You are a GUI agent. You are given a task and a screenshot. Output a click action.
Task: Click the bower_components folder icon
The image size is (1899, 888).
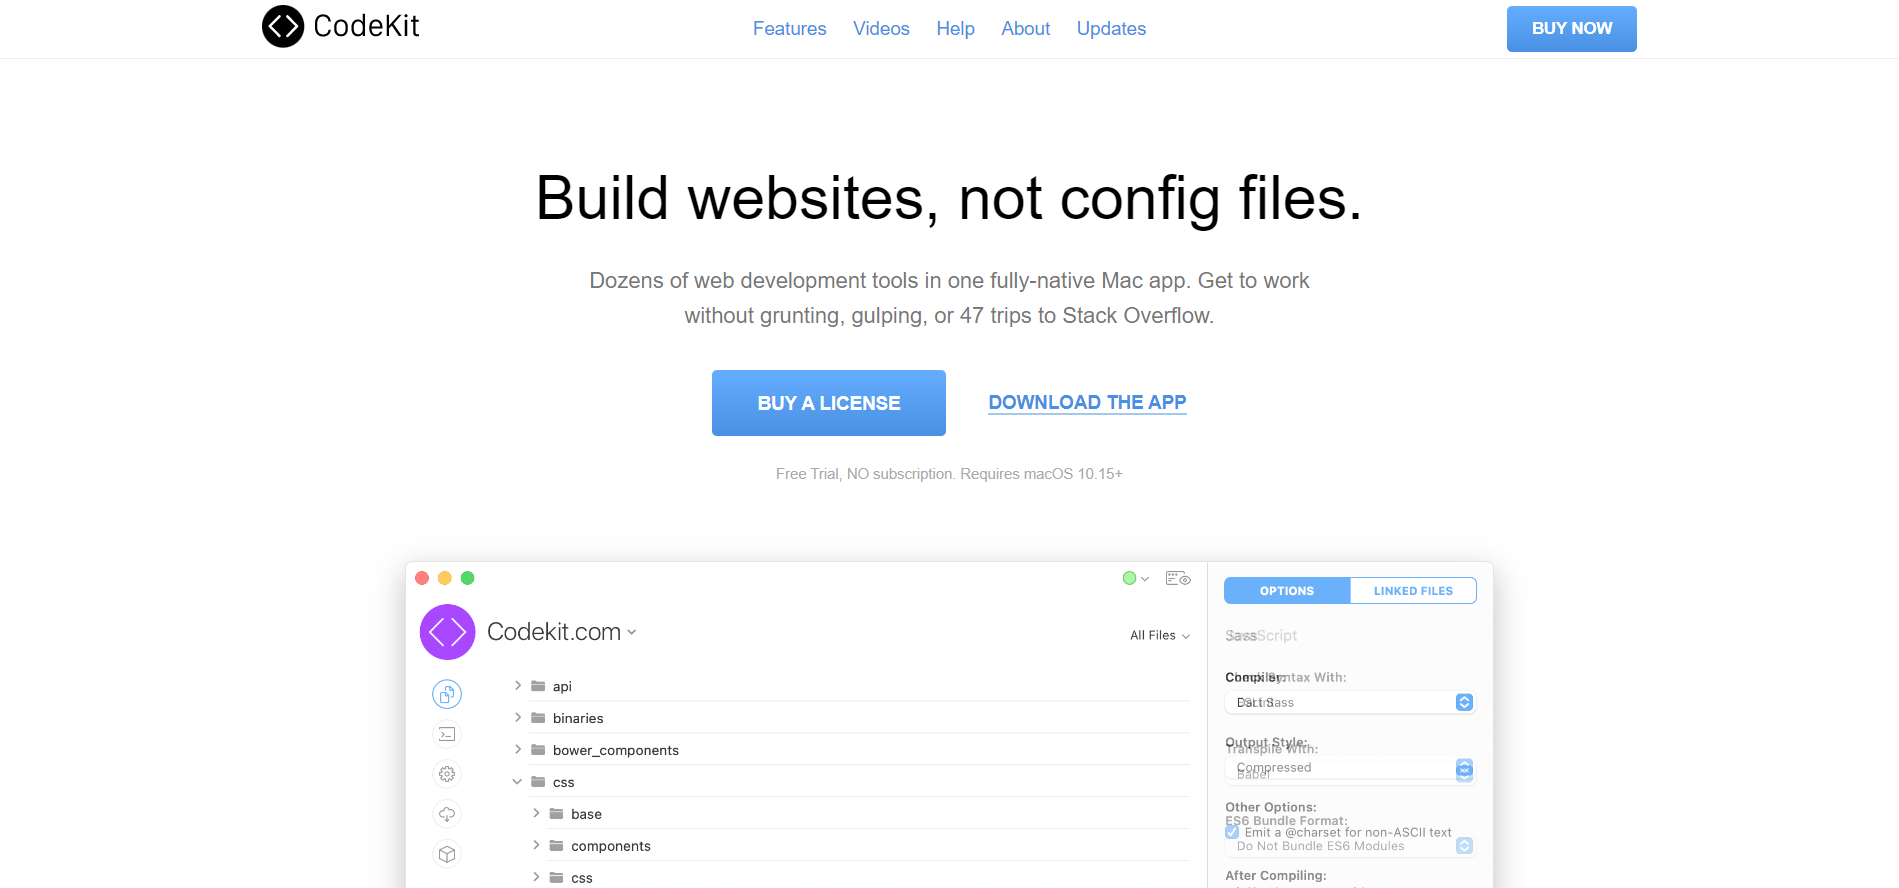tap(538, 750)
